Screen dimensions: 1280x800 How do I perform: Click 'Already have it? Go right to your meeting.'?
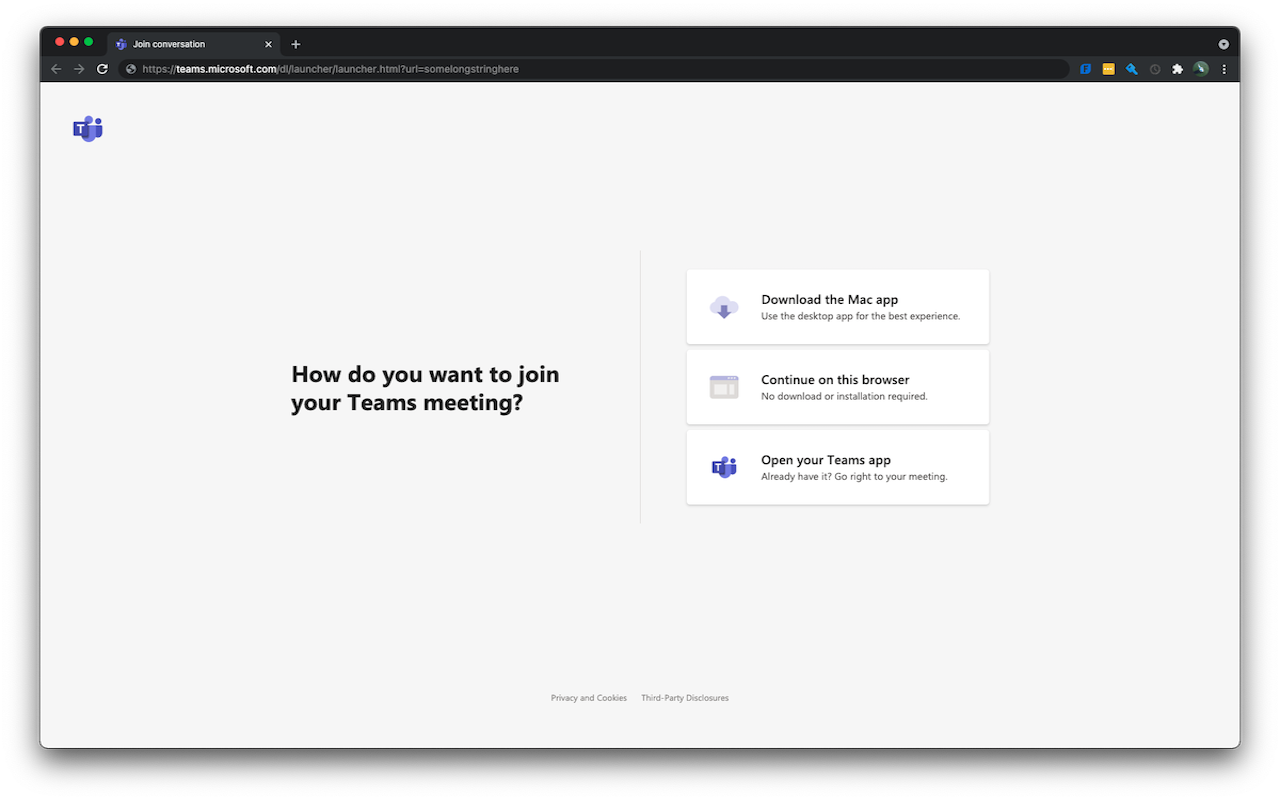coord(854,476)
